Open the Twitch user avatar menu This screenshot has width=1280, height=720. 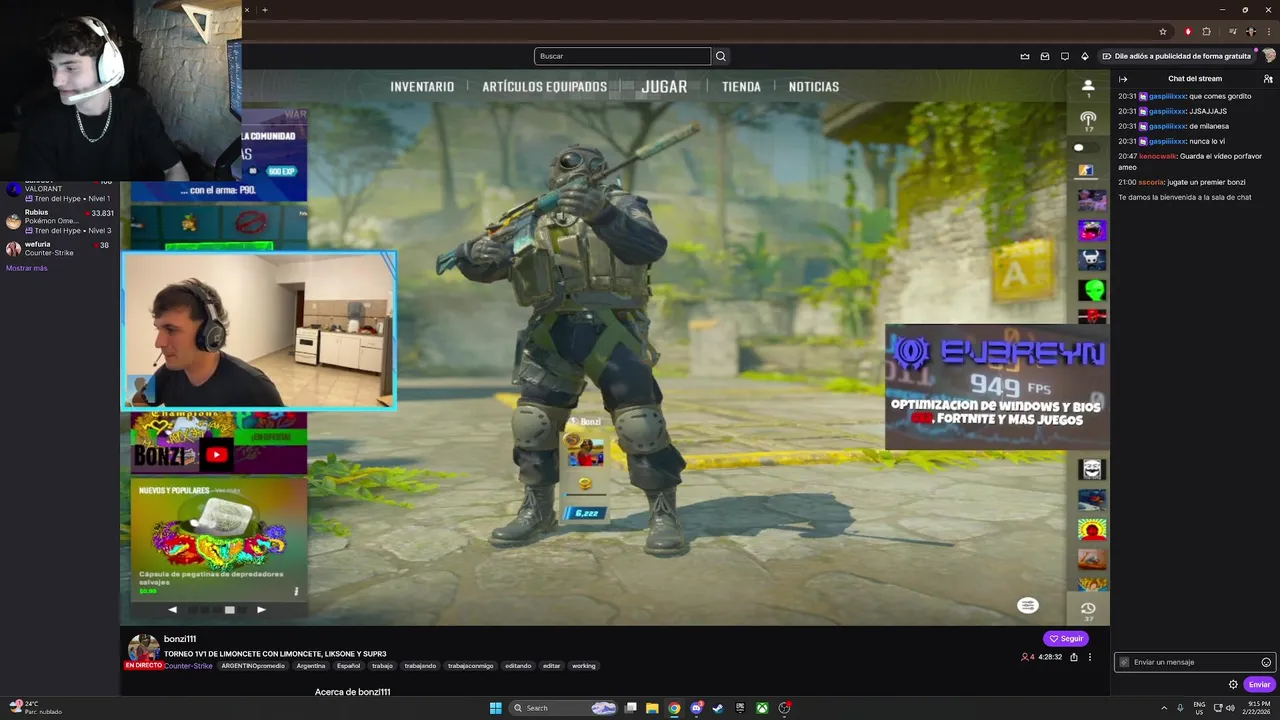click(x=1269, y=56)
